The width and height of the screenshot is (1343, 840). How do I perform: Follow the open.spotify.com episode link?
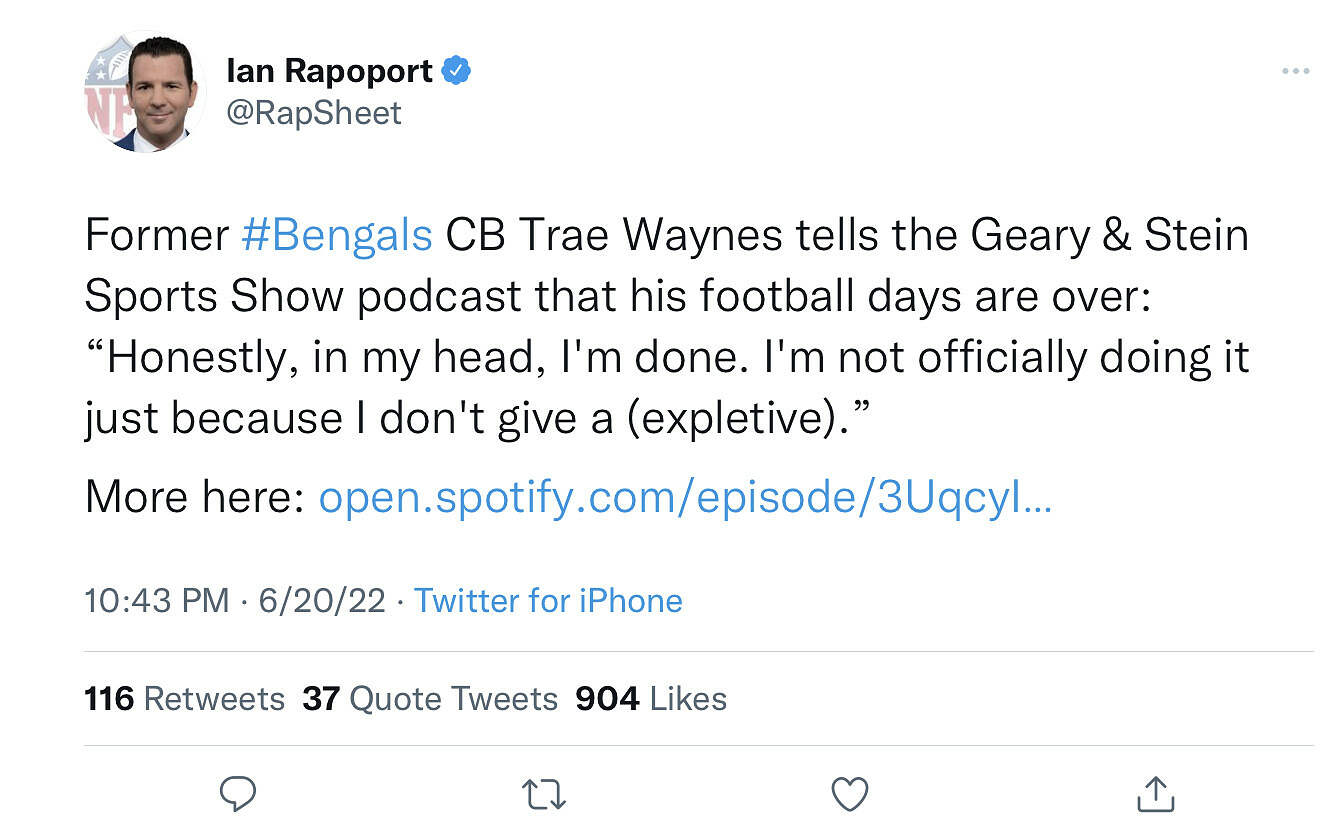(x=684, y=497)
